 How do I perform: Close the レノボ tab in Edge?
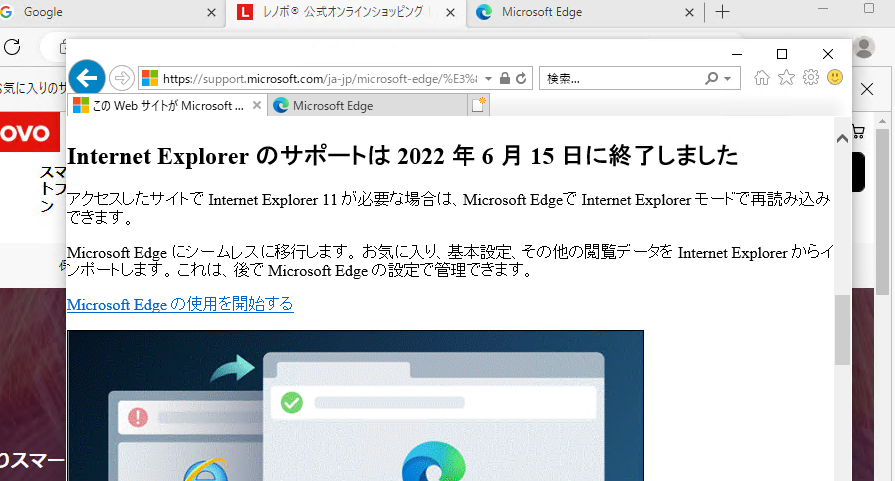coord(450,13)
